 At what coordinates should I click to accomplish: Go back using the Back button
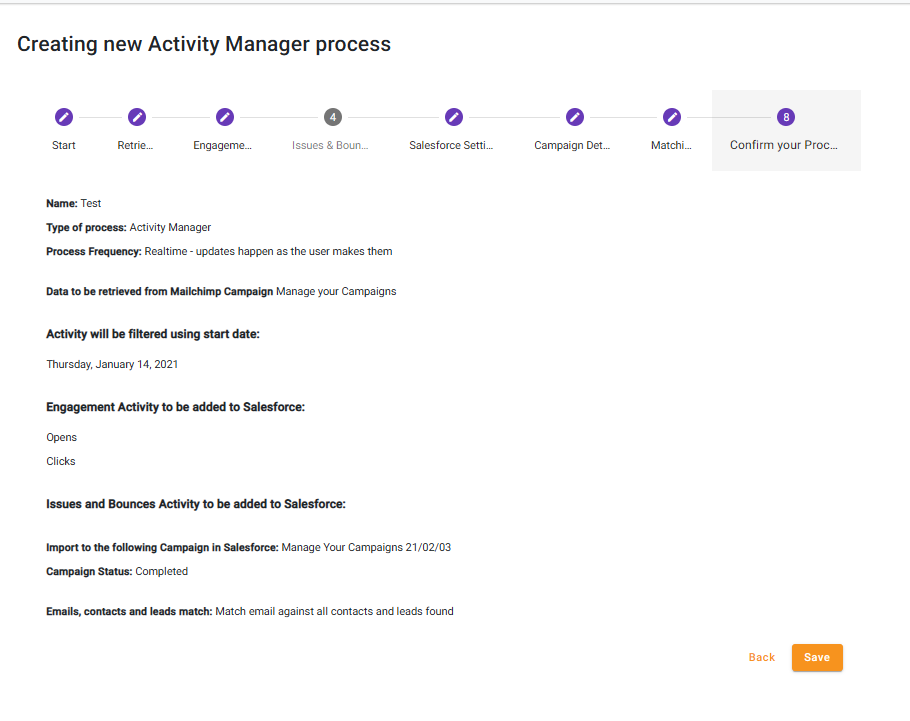pyautogui.click(x=761, y=657)
